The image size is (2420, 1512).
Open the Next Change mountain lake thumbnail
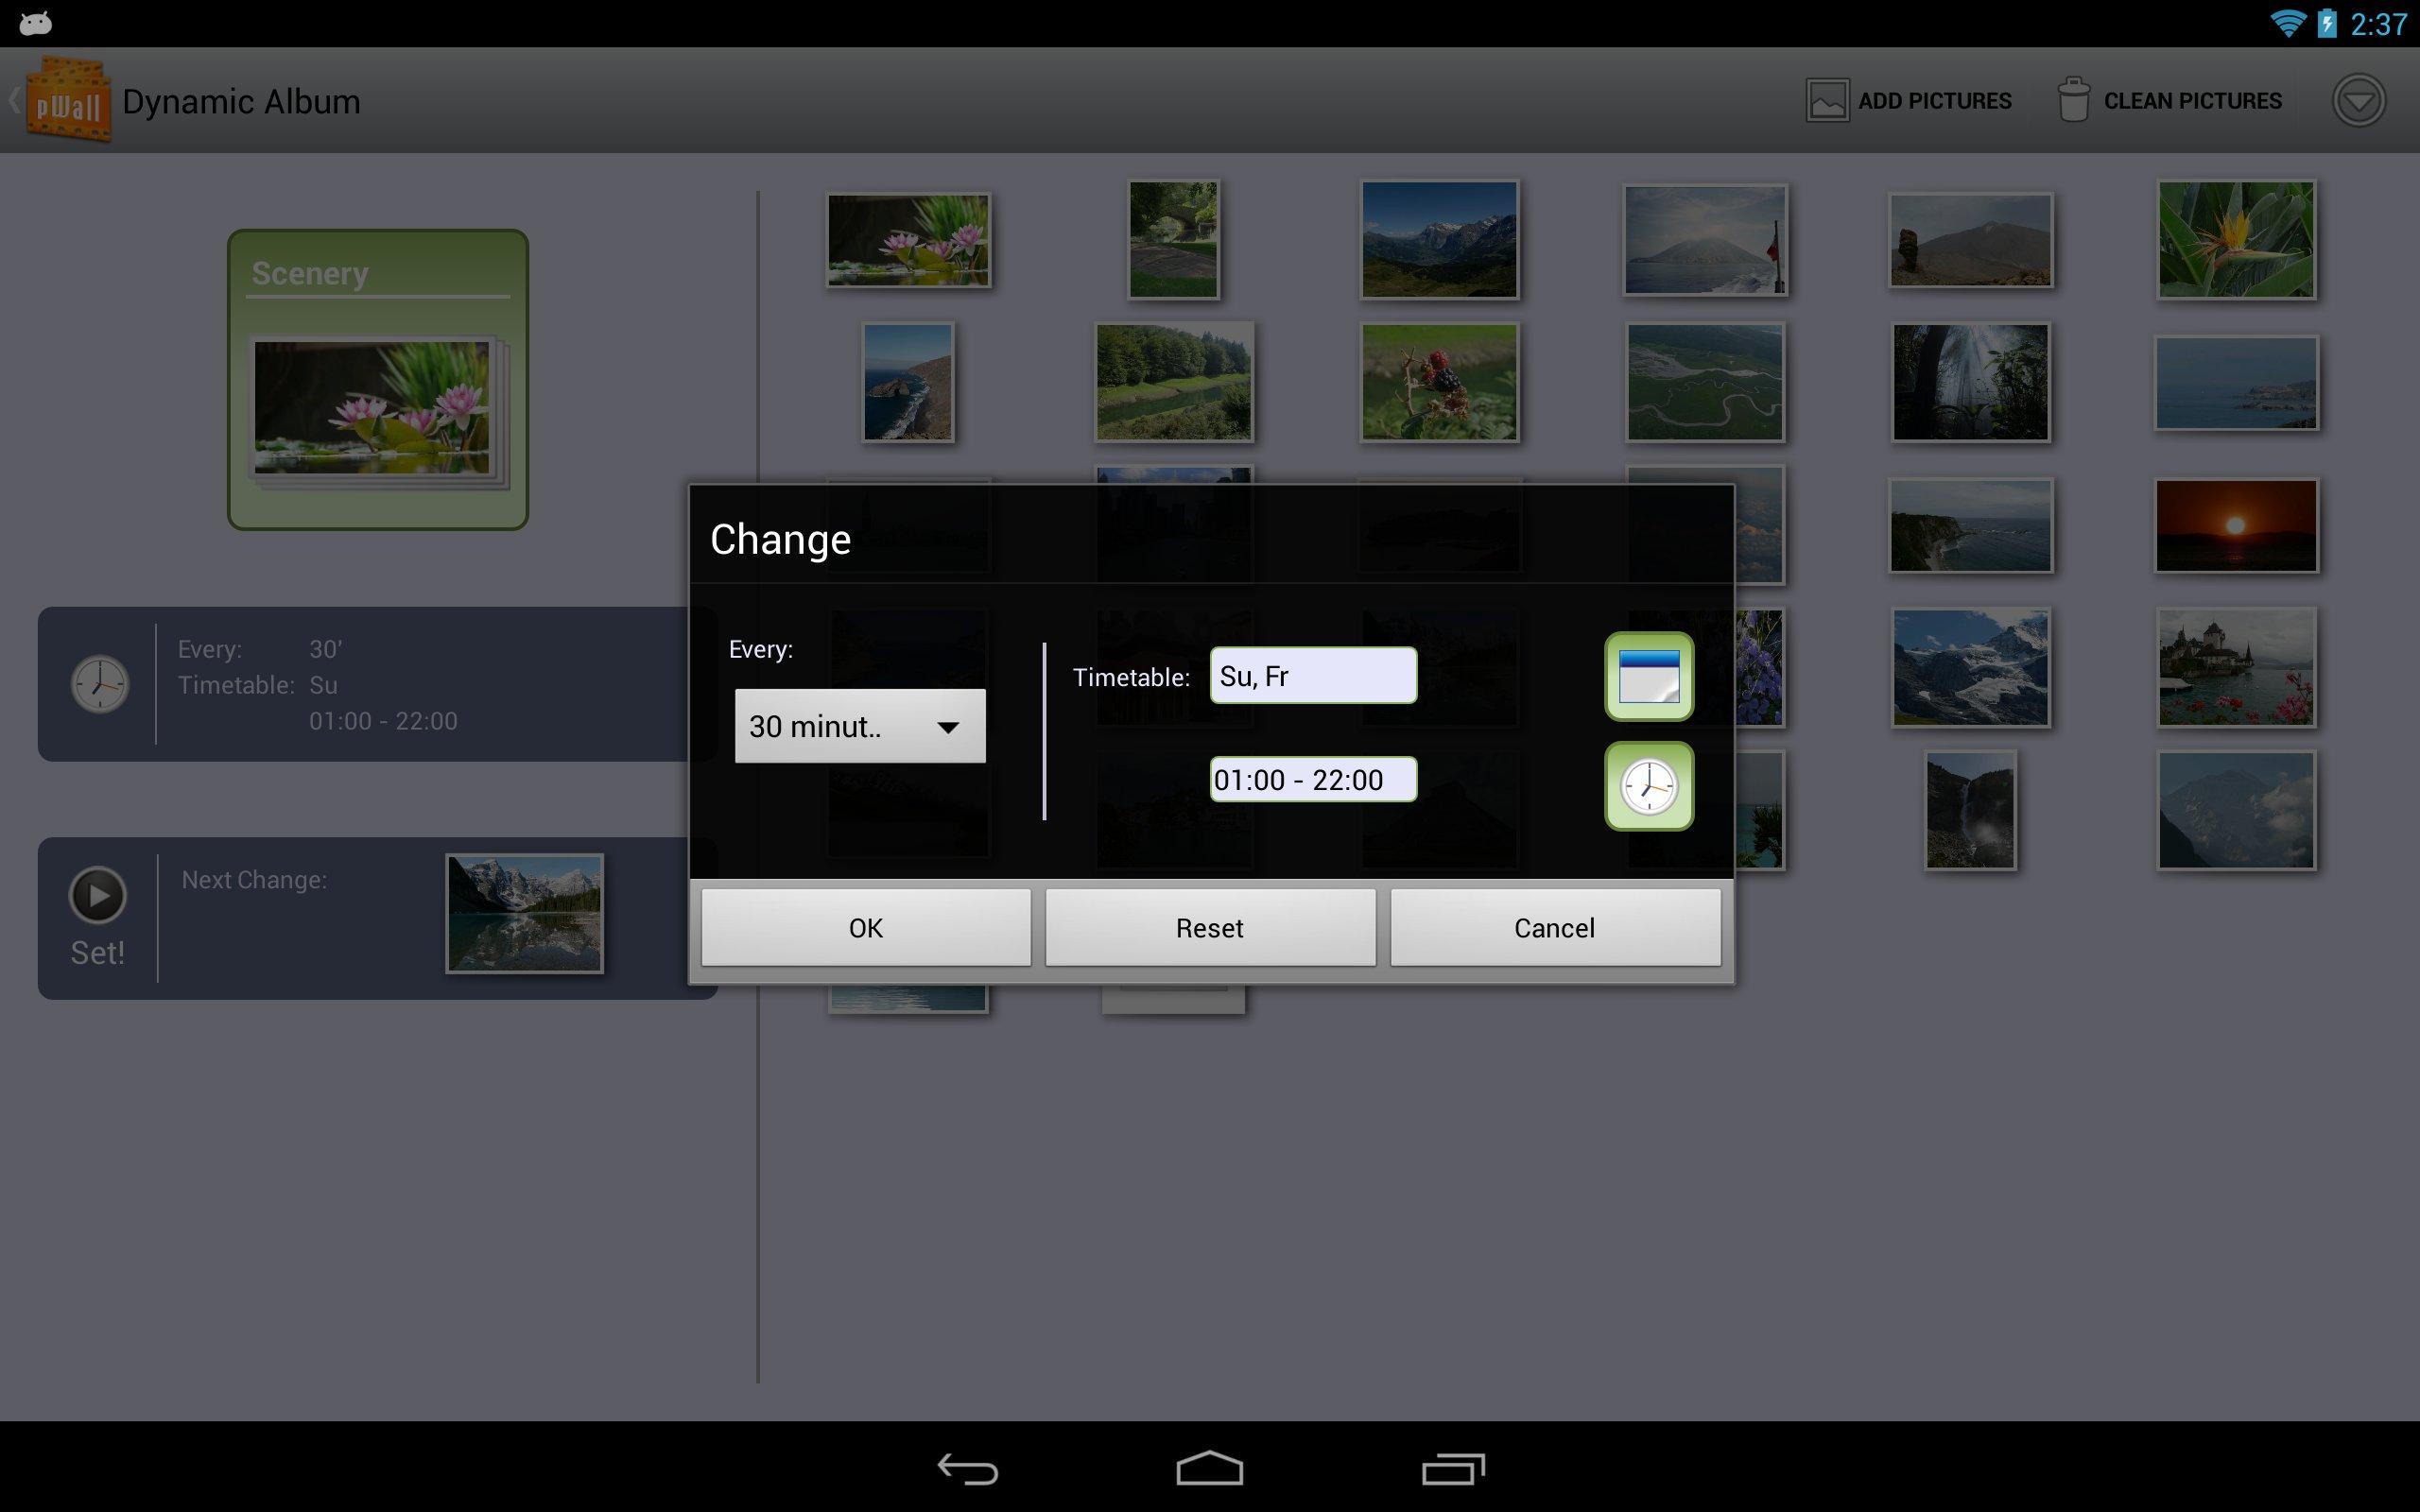pos(525,913)
